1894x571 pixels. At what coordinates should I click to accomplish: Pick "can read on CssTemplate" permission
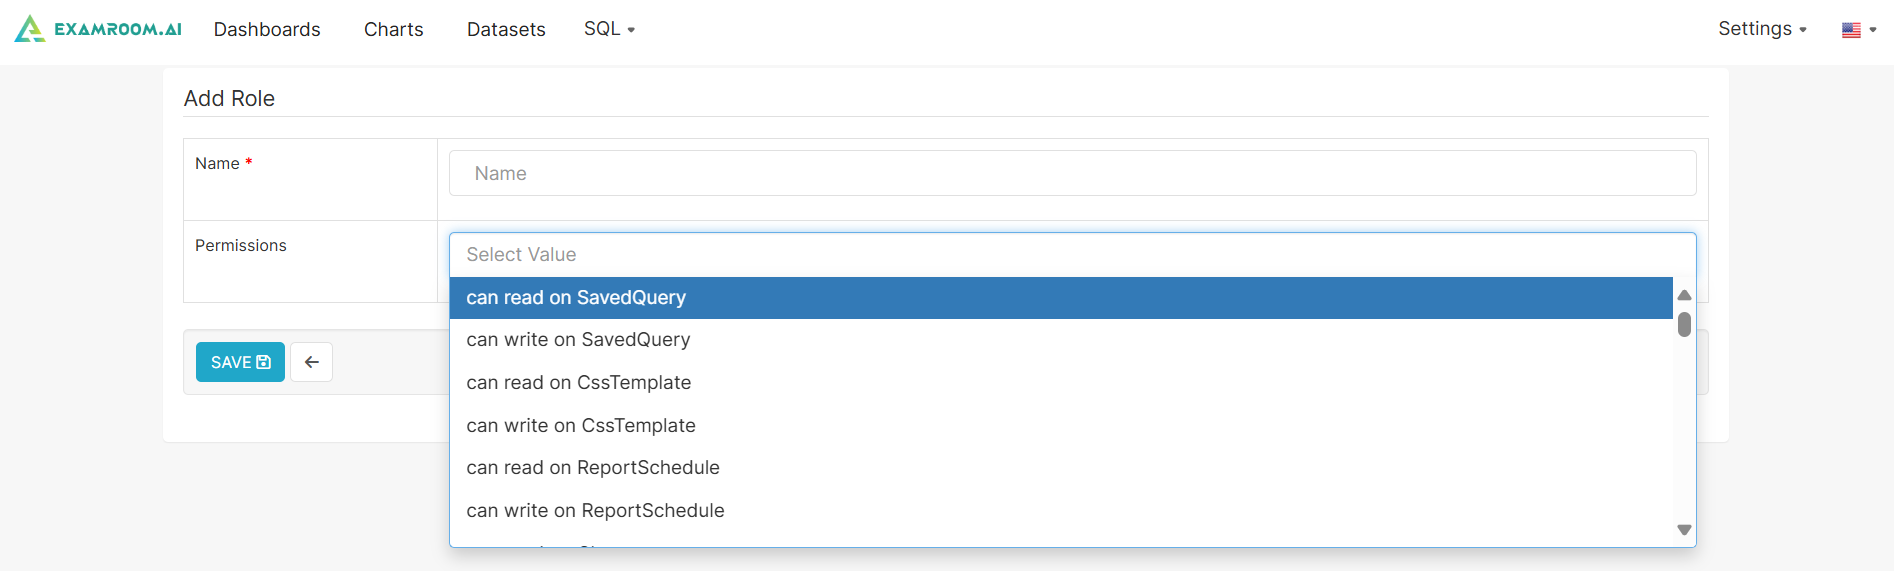point(578,383)
